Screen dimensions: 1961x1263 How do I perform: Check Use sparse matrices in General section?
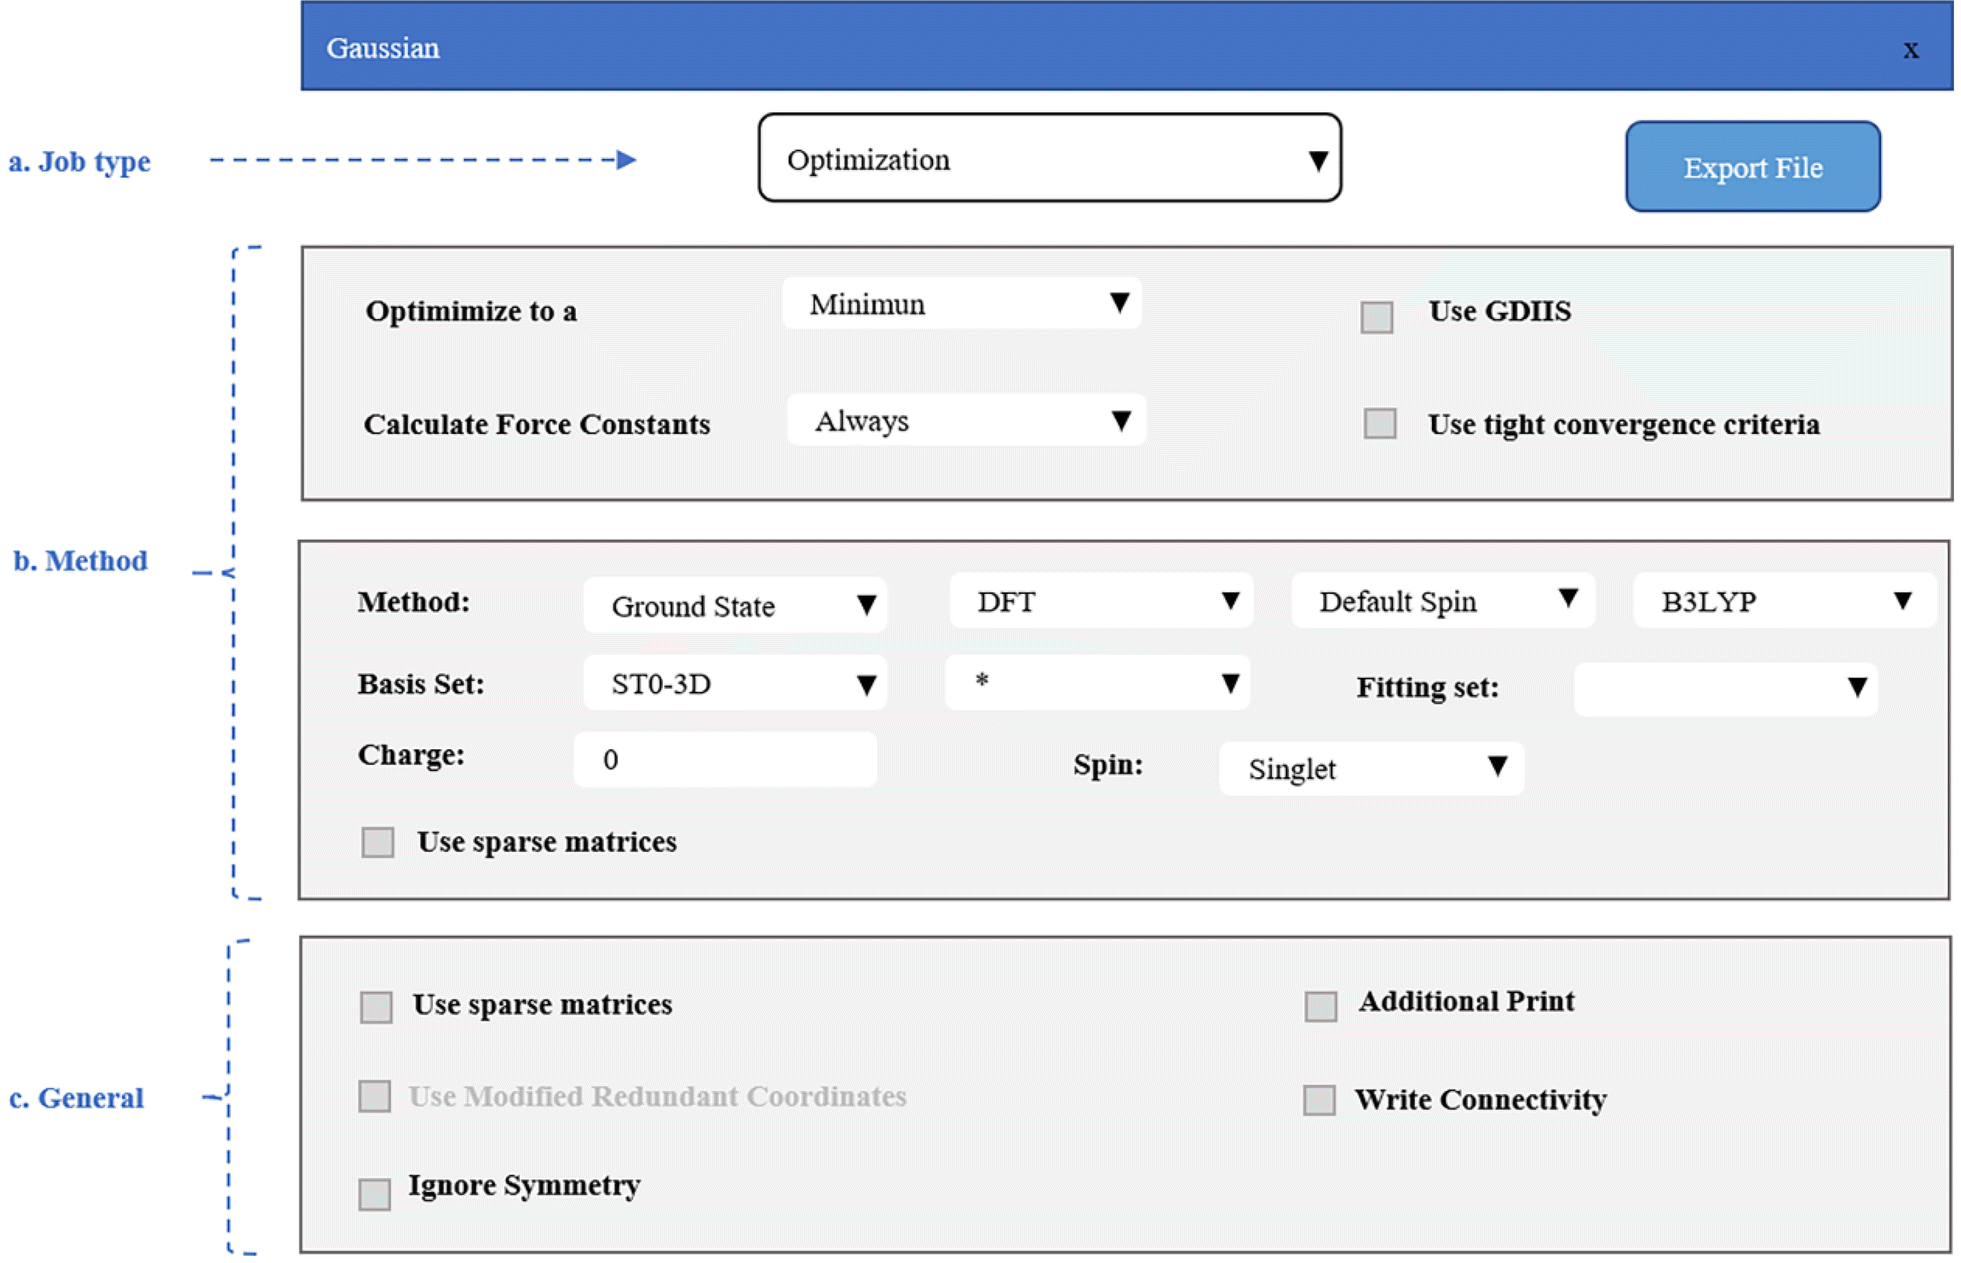[x=376, y=1007]
